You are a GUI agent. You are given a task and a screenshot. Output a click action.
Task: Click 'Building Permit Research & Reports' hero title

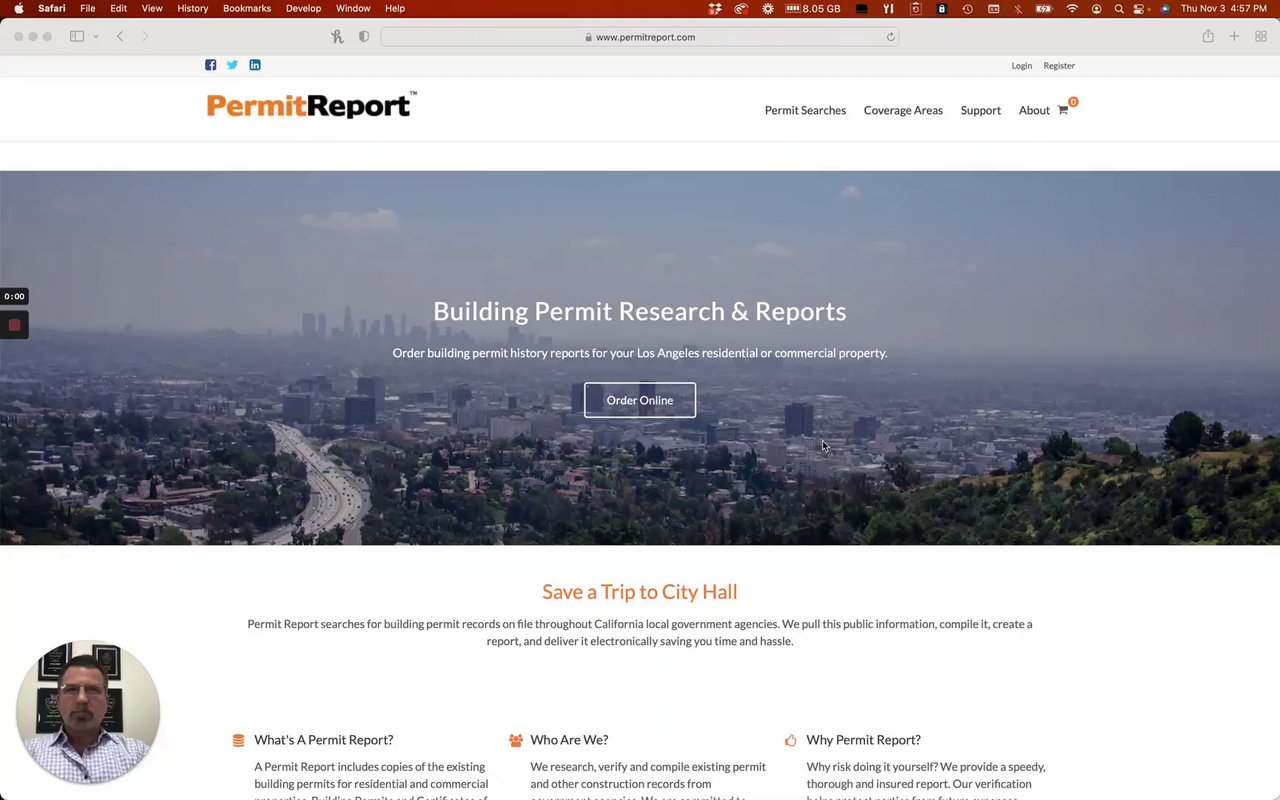tap(640, 311)
